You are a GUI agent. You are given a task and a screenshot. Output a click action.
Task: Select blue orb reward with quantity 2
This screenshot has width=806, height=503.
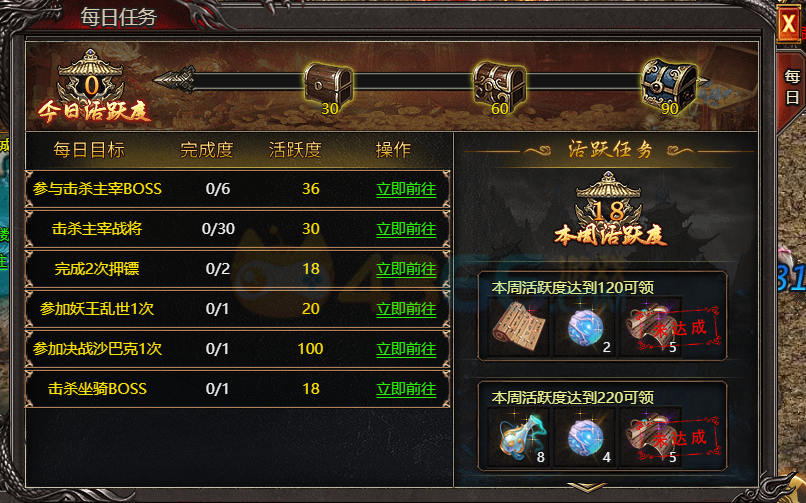[584, 328]
